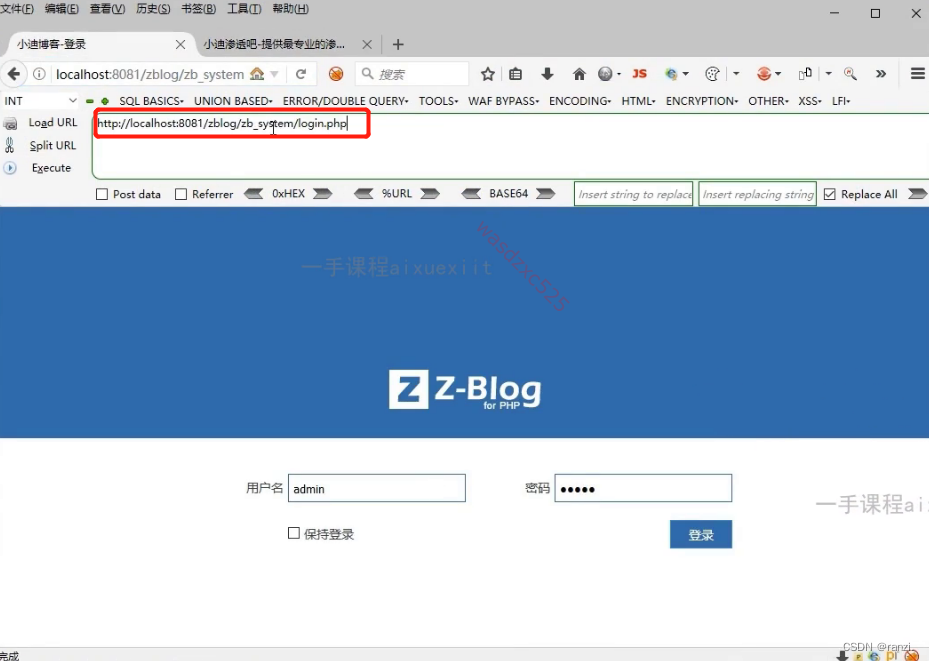Expand HTML menu in HackBar
The width and height of the screenshot is (929, 661).
[x=638, y=101]
